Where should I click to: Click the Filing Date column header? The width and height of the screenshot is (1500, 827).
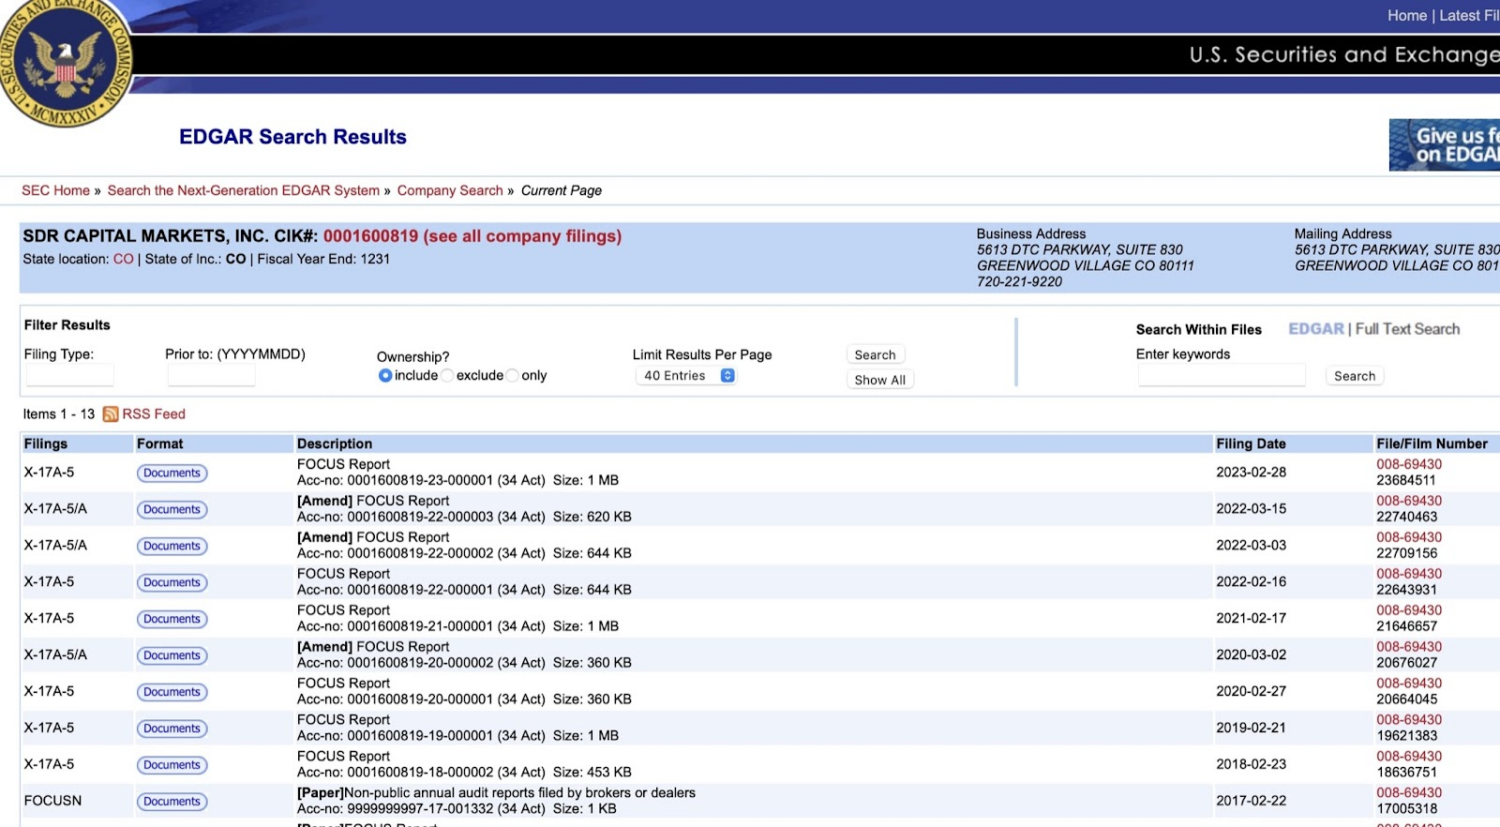pyautogui.click(x=1251, y=444)
